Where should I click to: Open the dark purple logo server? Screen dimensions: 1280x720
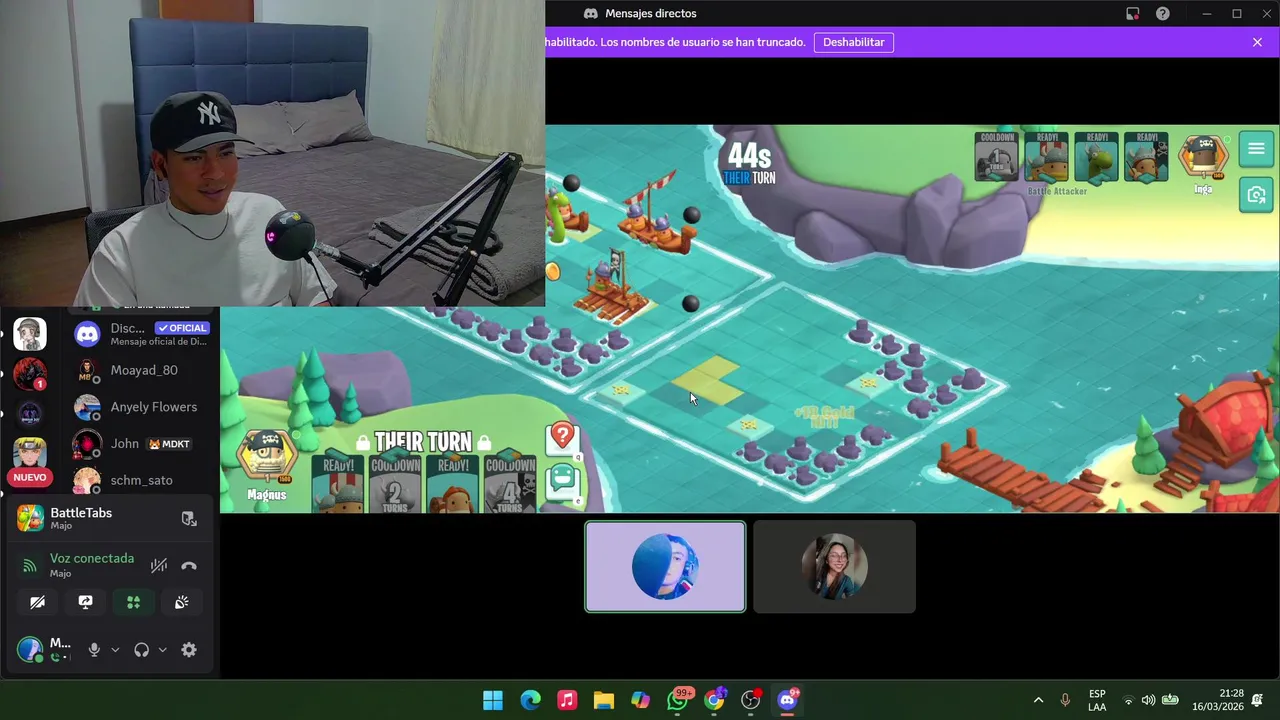pos(29,414)
